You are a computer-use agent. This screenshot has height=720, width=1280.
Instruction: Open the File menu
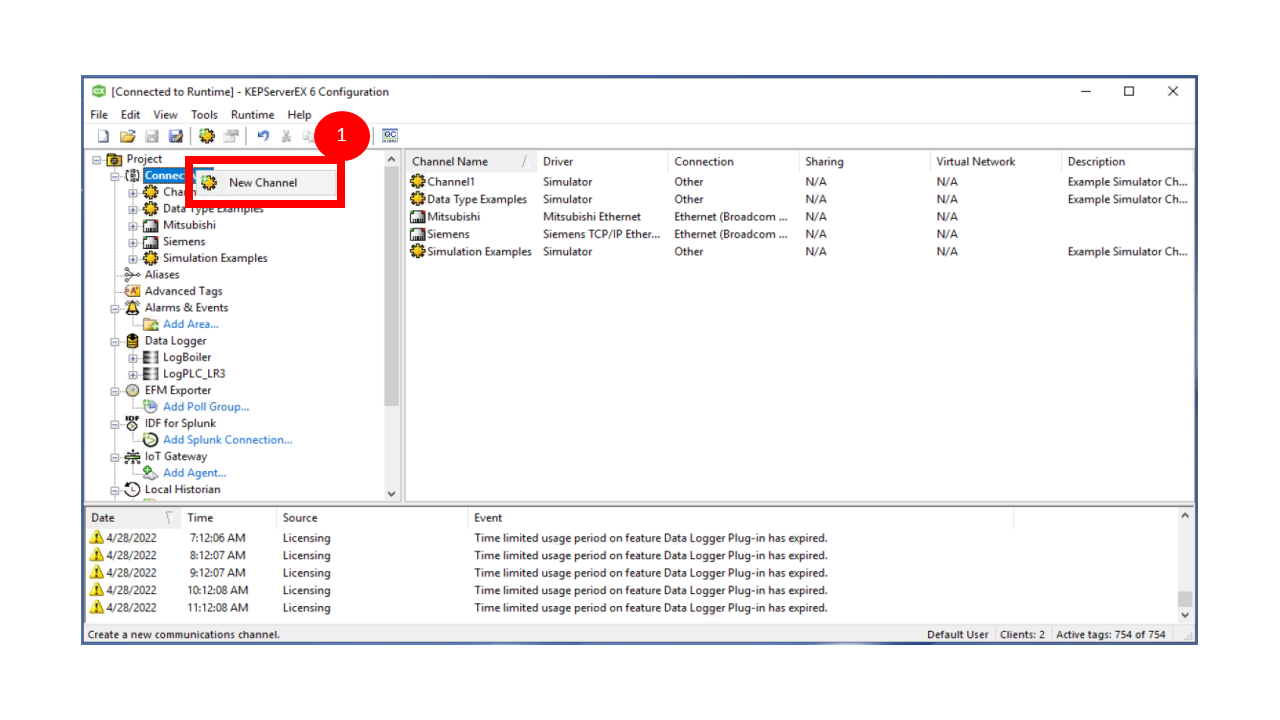[x=99, y=115]
